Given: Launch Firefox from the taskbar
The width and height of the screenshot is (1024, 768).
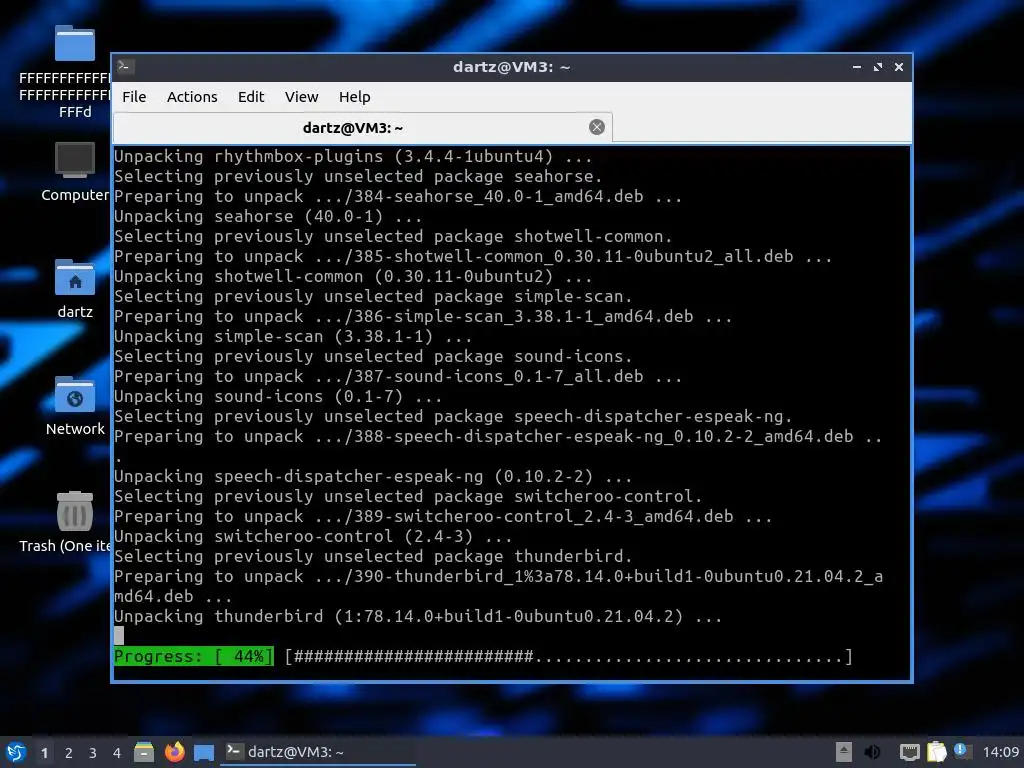Looking at the screenshot, I should click(x=174, y=752).
